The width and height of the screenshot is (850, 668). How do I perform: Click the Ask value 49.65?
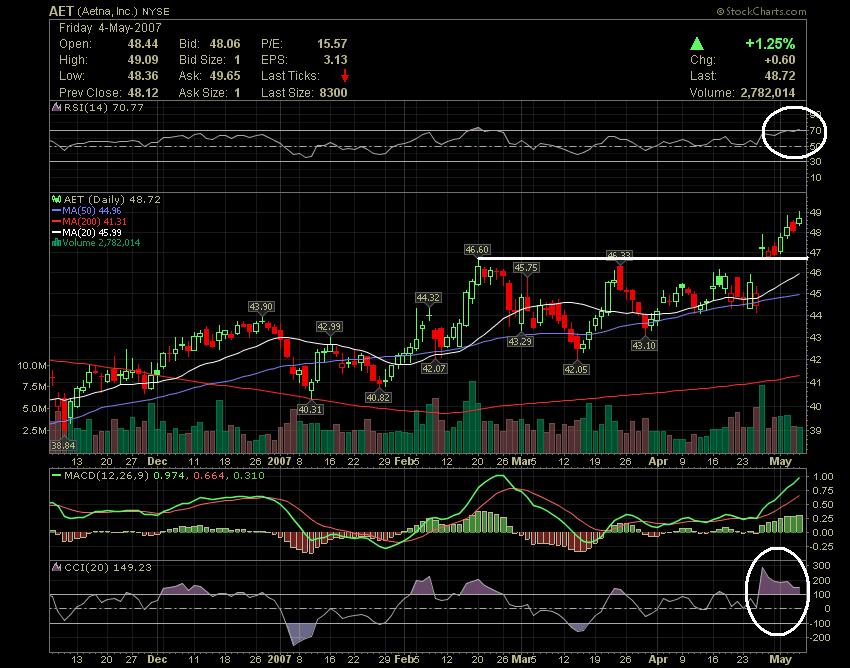tap(225, 76)
